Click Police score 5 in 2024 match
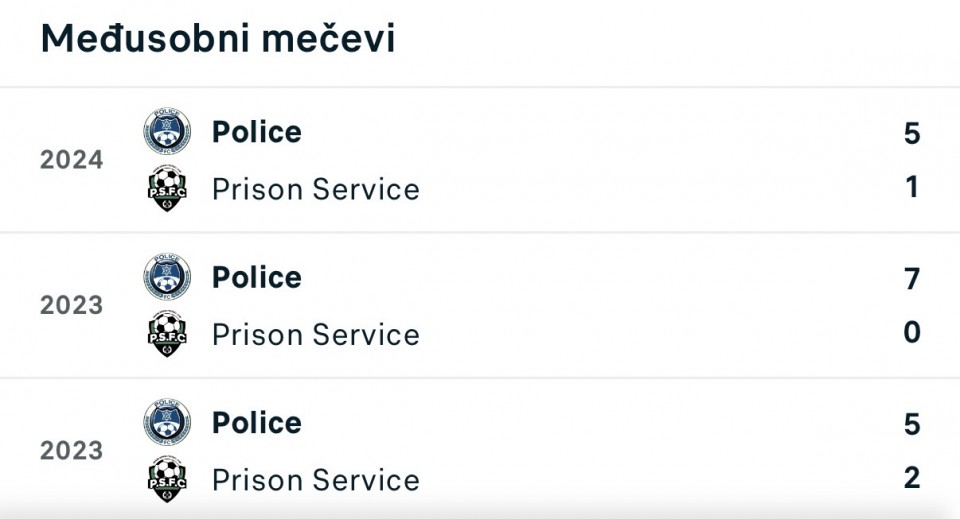This screenshot has height=519, width=960. coord(911,133)
